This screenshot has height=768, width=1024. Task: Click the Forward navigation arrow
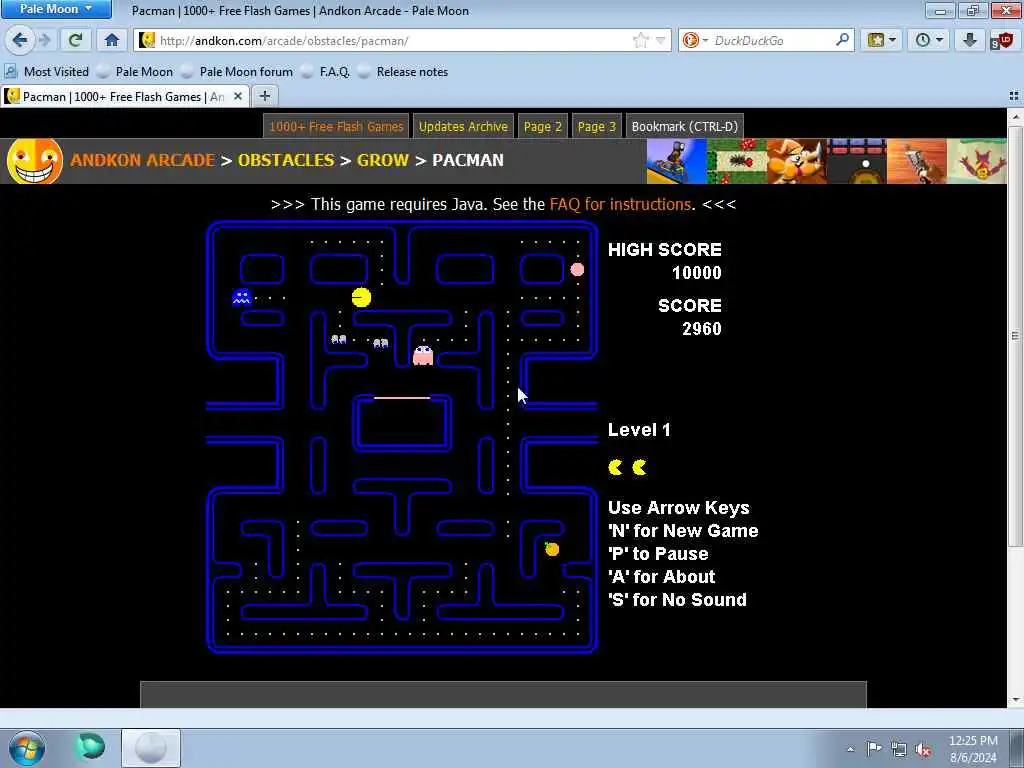click(44, 40)
